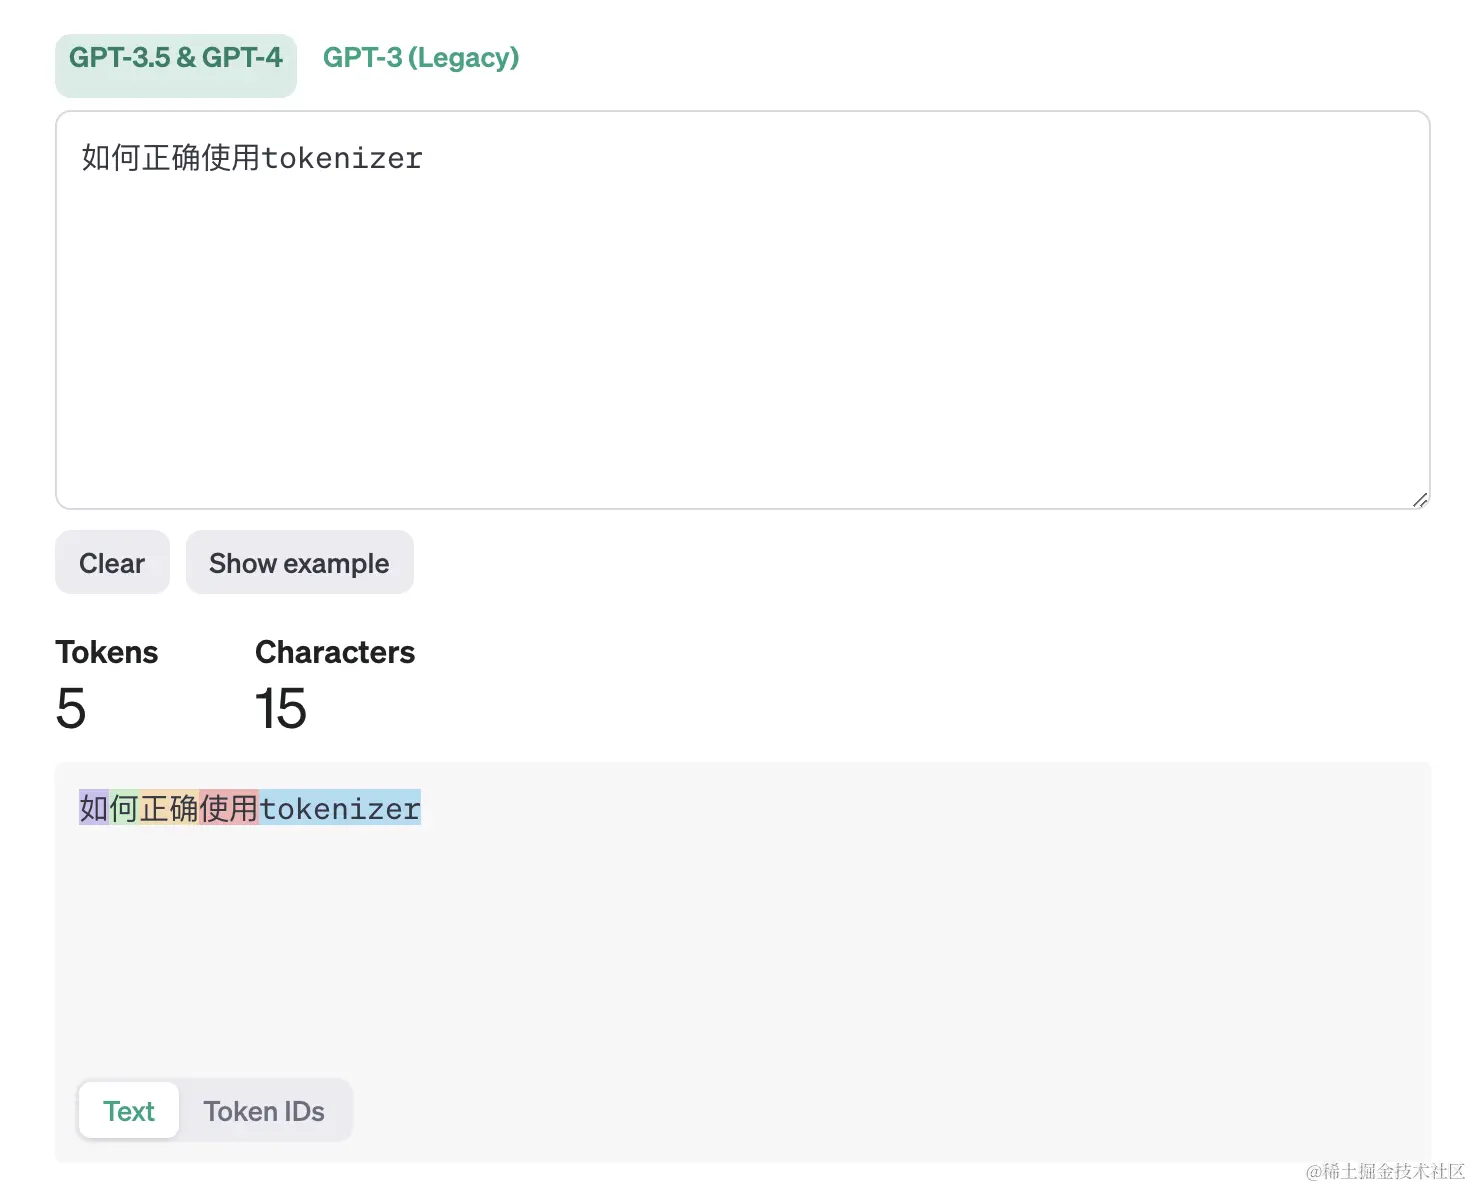Click the red '使用' token in output
Image resolution: width=1472 pixels, height=1188 pixels.
229,807
